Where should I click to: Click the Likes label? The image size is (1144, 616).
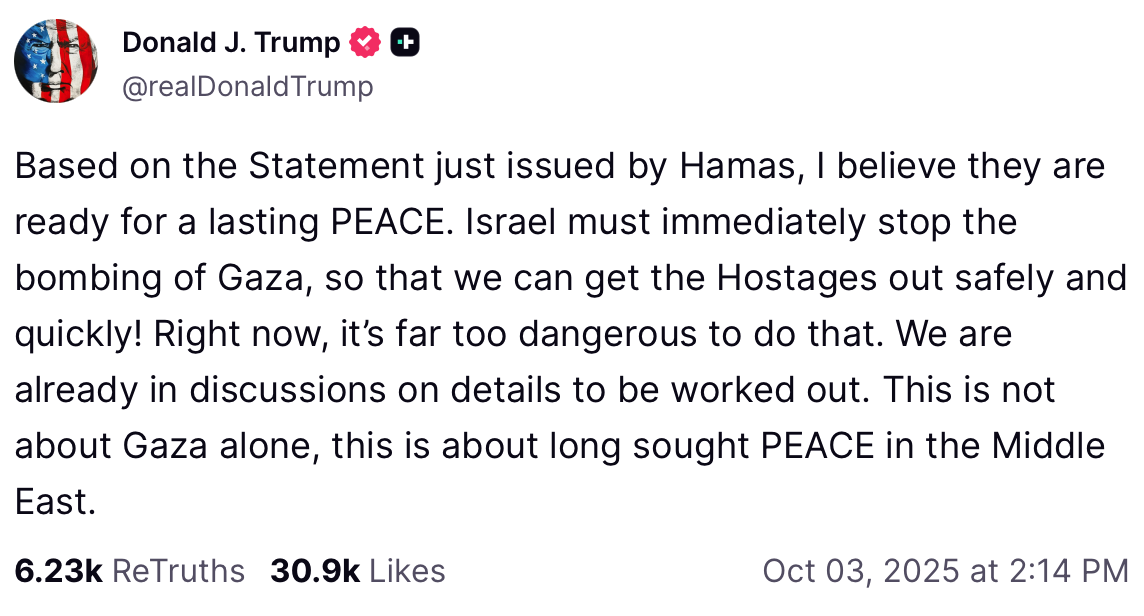click(407, 571)
